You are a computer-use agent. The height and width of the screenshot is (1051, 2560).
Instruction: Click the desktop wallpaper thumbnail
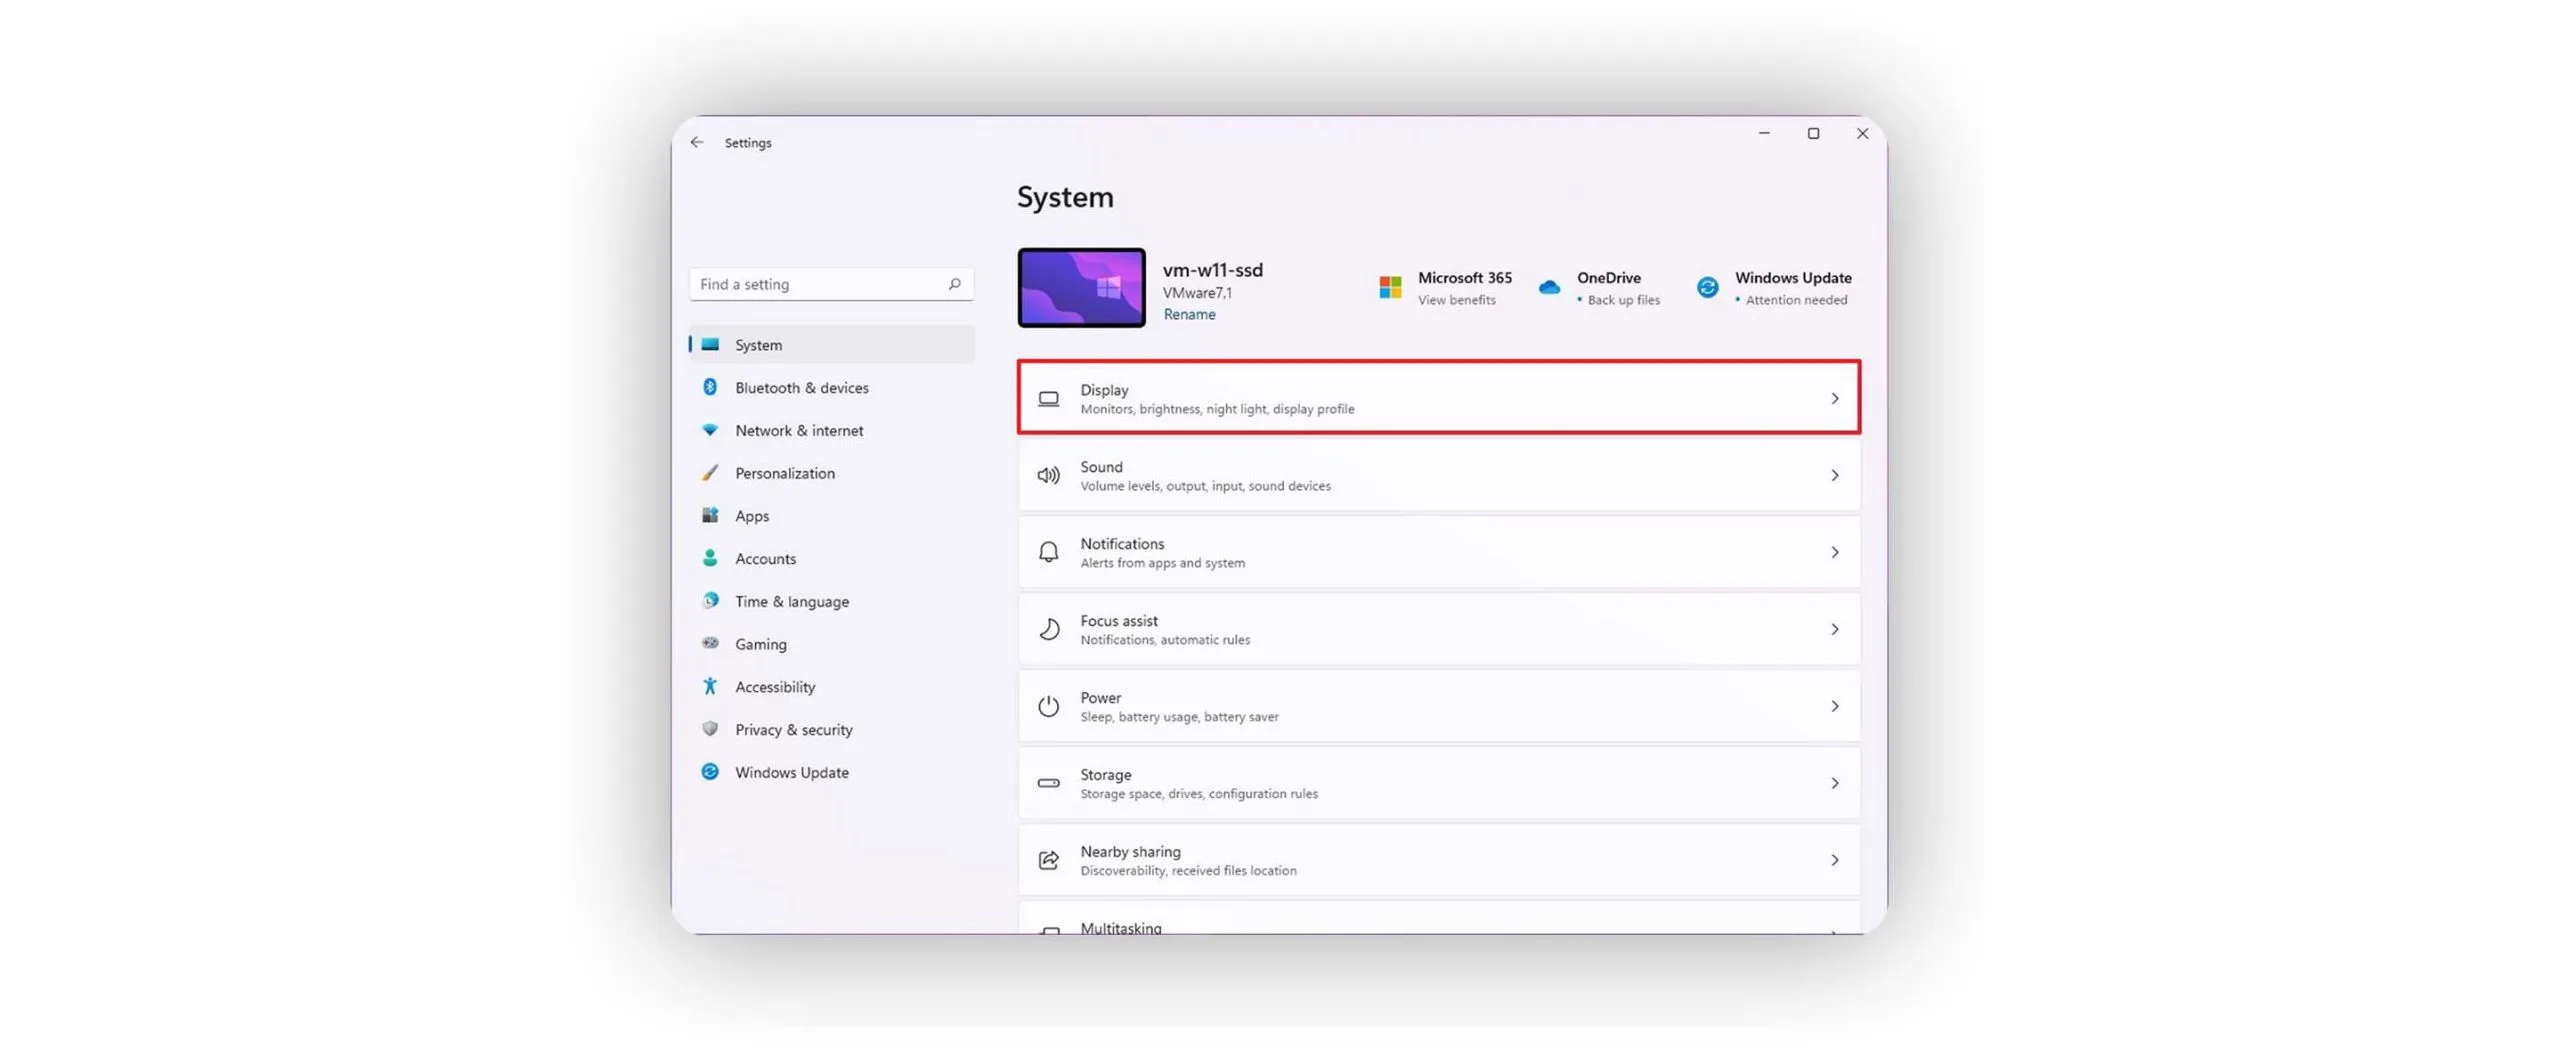[1081, 288]
